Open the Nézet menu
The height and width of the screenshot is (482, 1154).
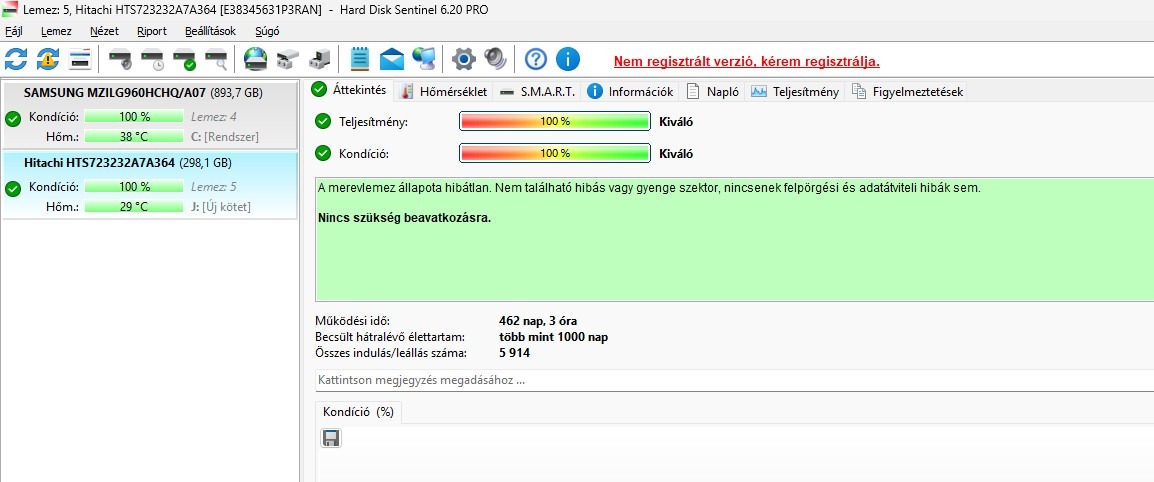click(x=104, y=32)
